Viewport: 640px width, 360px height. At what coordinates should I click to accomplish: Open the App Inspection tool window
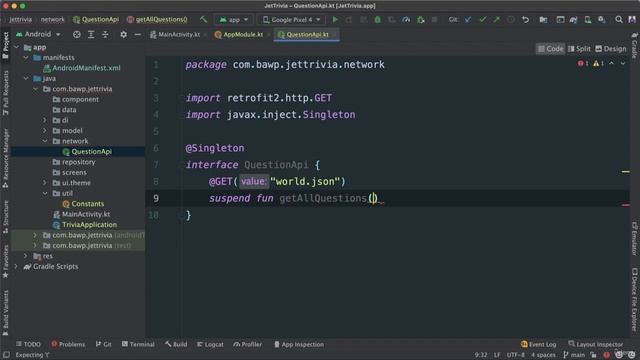[x=299, y=344]
